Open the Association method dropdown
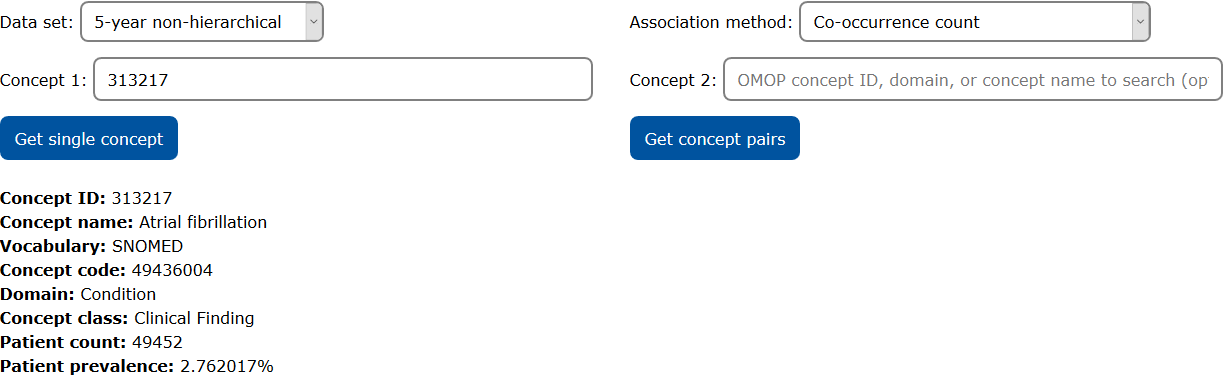The width and height of the screenshot is (1223, 375). (x=975, y=22)
